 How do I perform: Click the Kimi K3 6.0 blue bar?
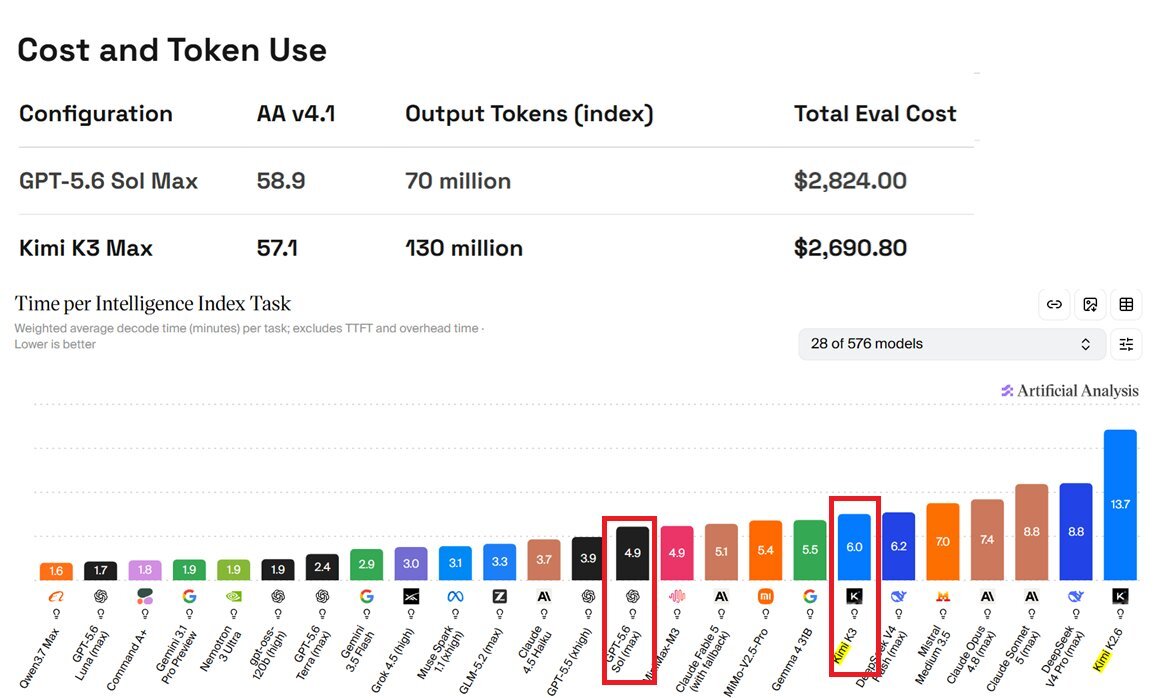[854, 547]
